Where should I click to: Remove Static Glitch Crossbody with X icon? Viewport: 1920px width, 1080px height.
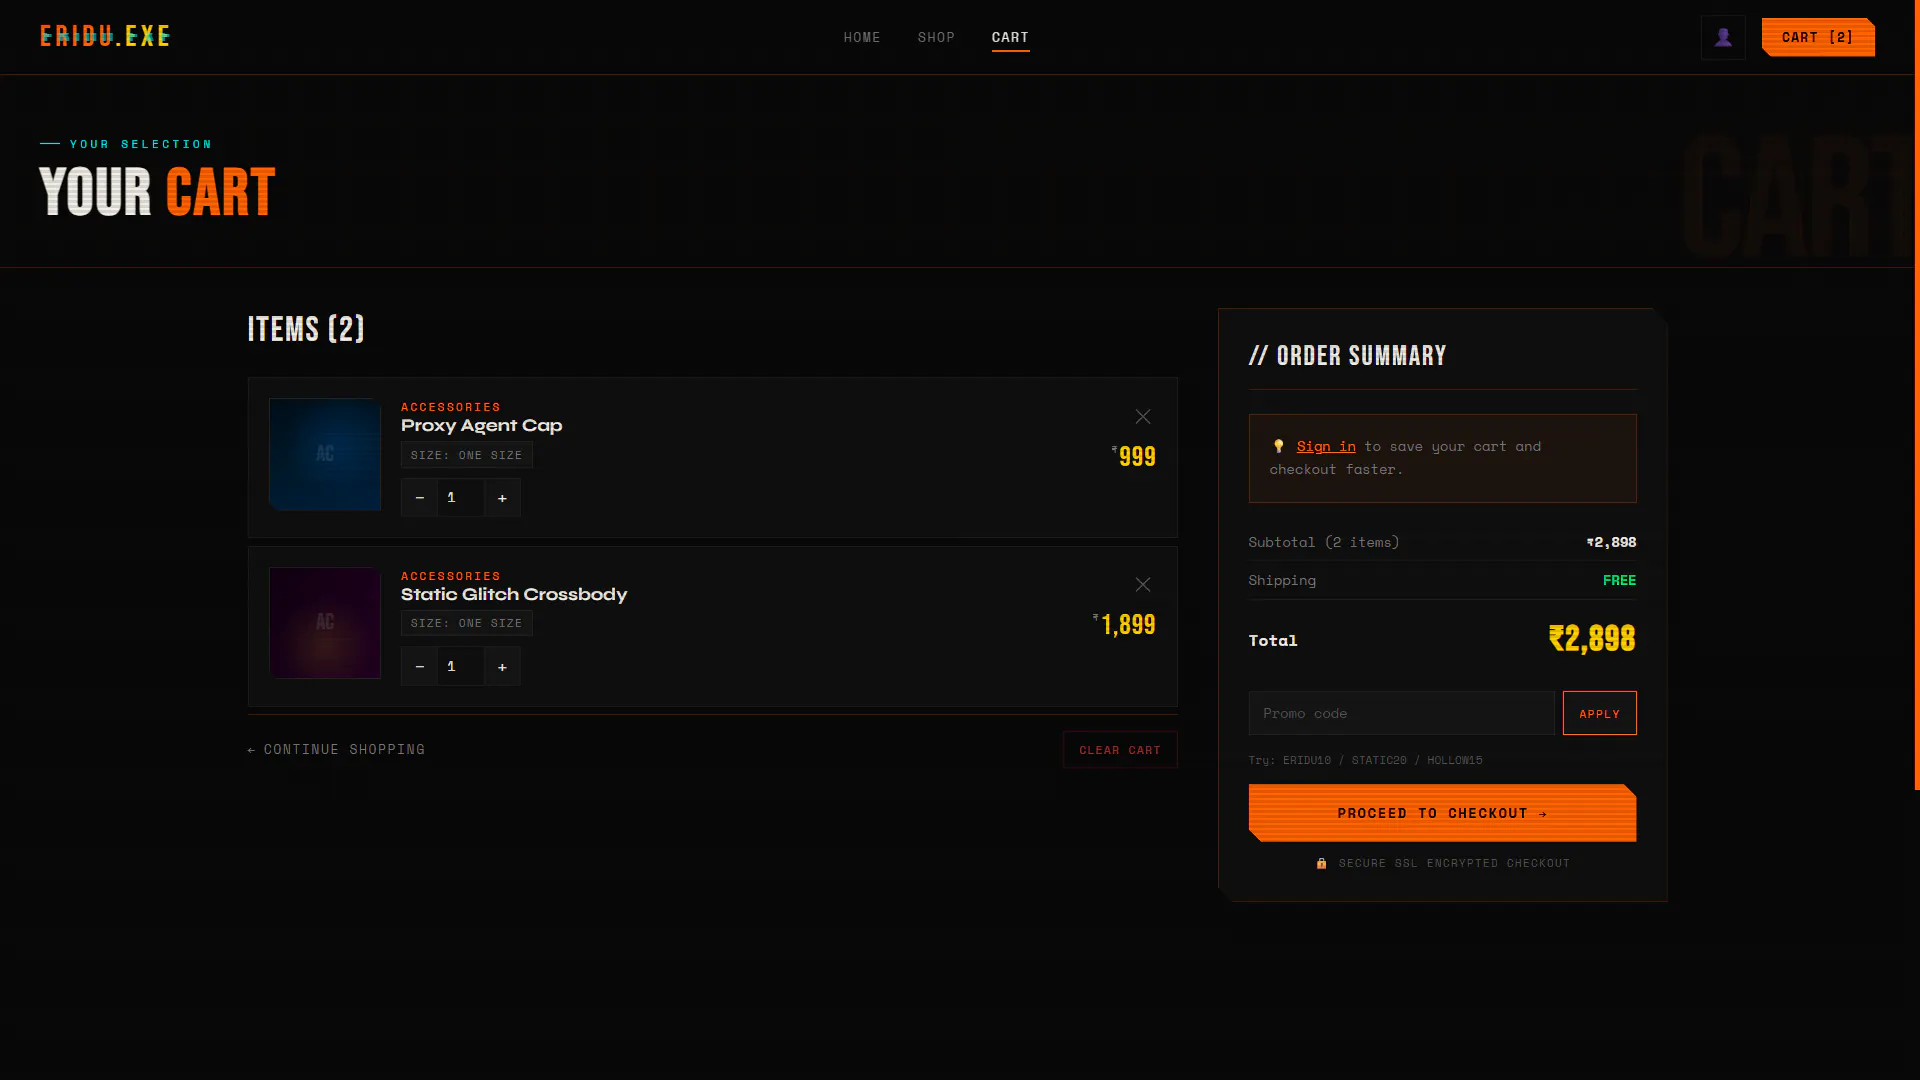pyautogui.click(x=1143, y=584)
